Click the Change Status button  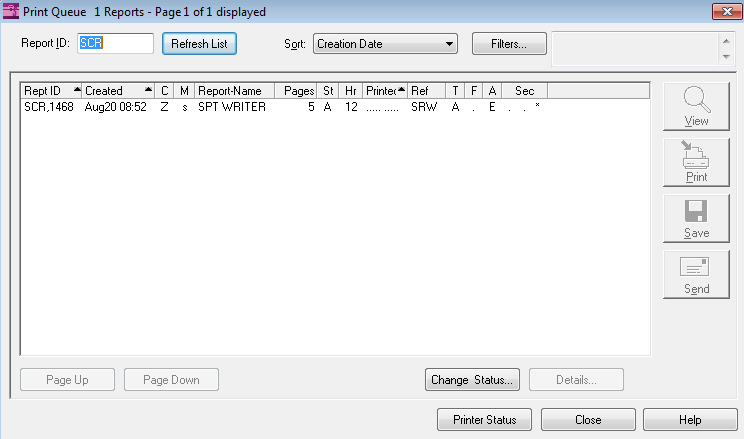tap(472, 380)
